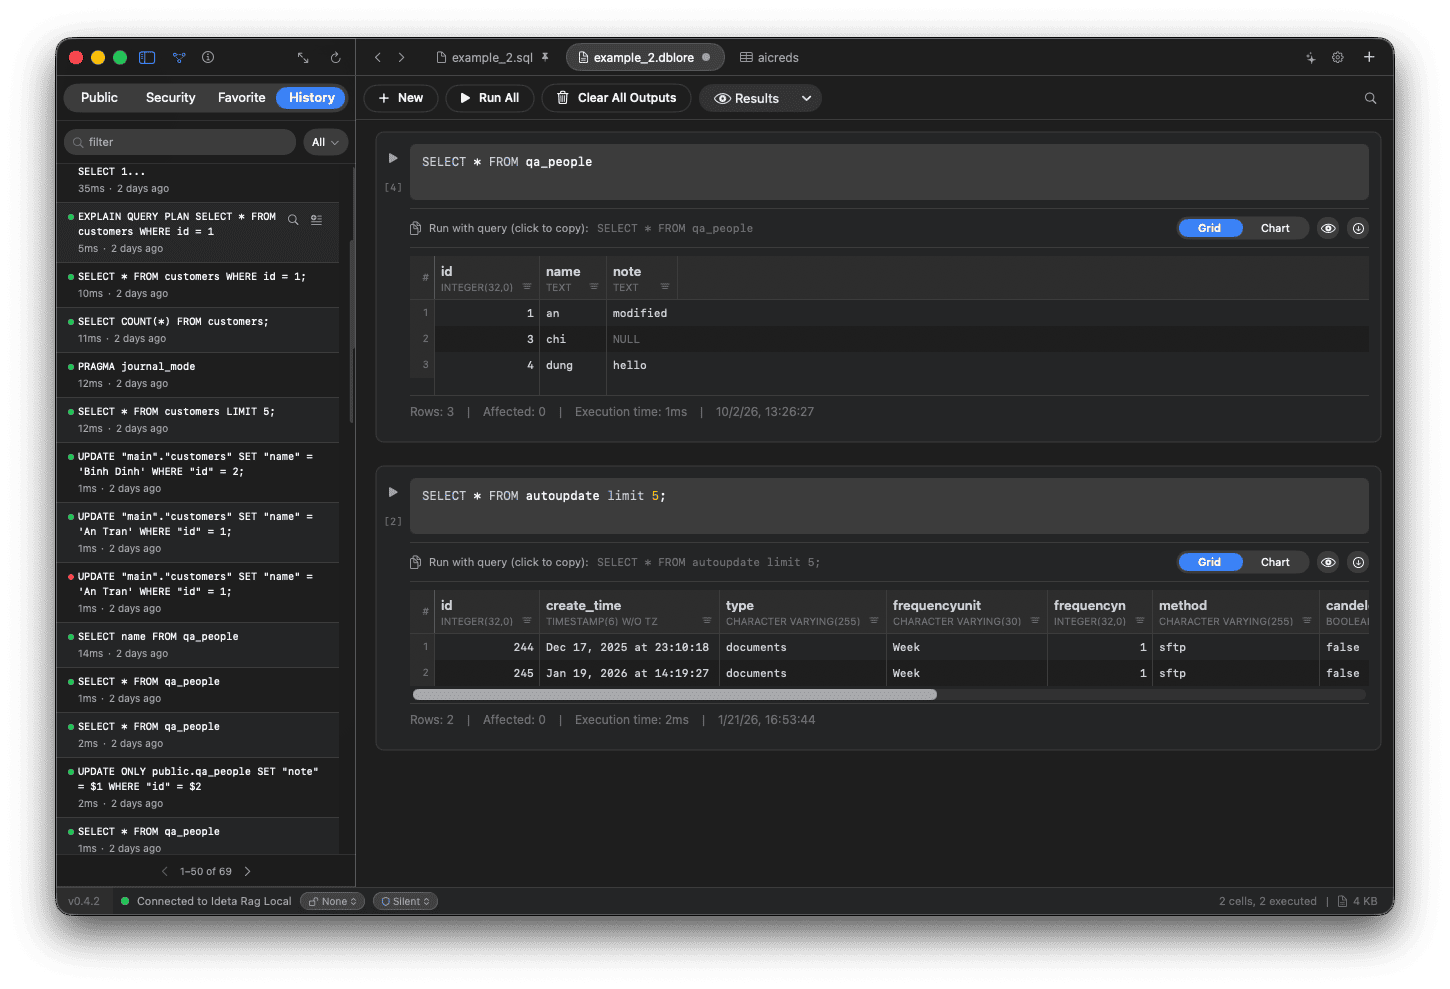
Task: Go to next page of history entries
Action: pyautogui.click(x=248, y=871)
